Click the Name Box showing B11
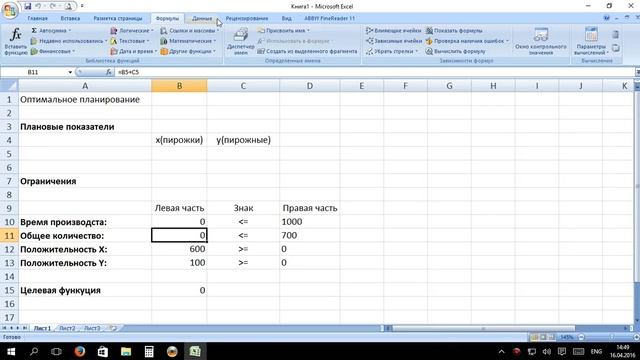640x360 pixels. click(x=33, y=72)
